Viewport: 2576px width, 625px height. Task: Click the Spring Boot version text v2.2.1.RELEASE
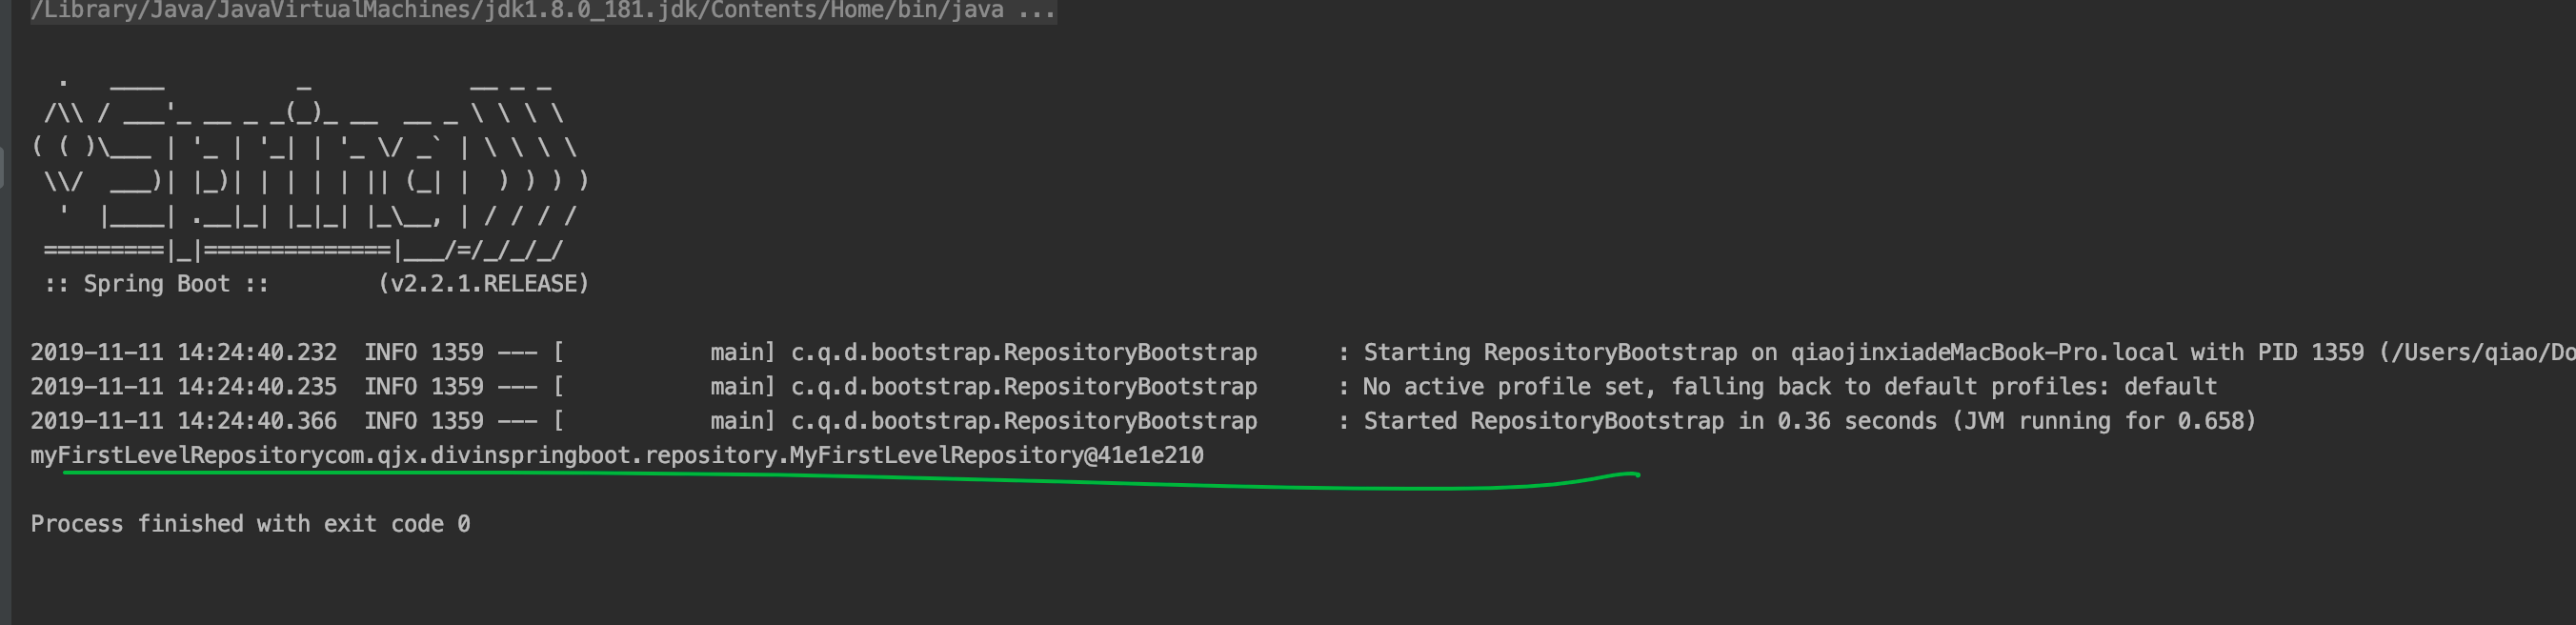(484, 284)
